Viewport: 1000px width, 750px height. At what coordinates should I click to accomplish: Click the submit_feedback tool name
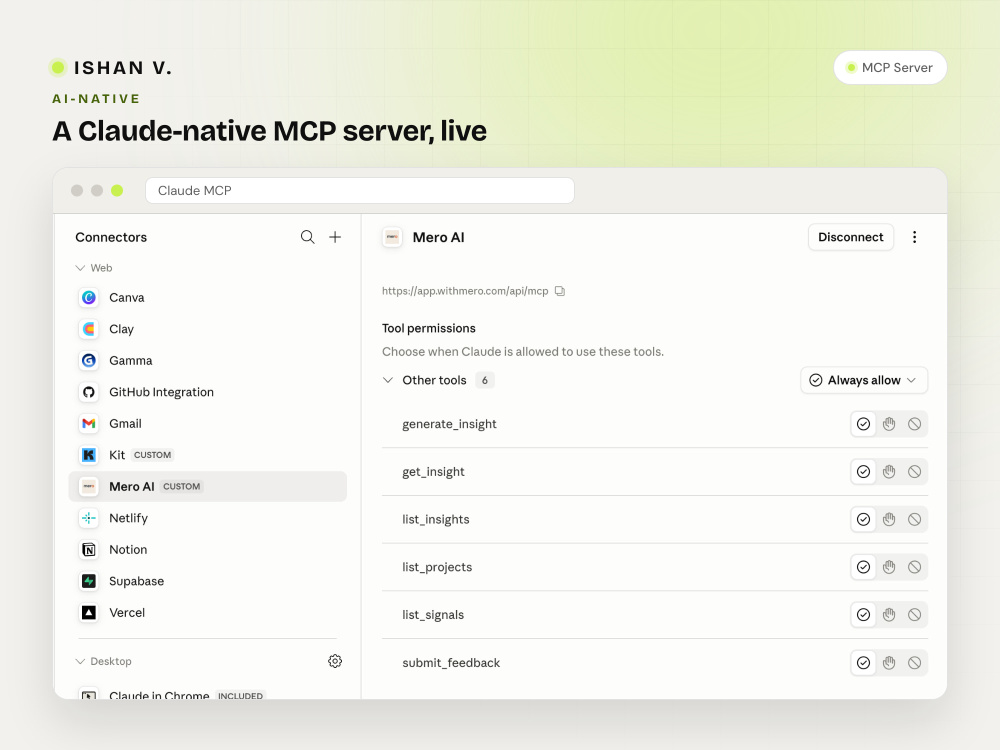(x=451, y=663)
